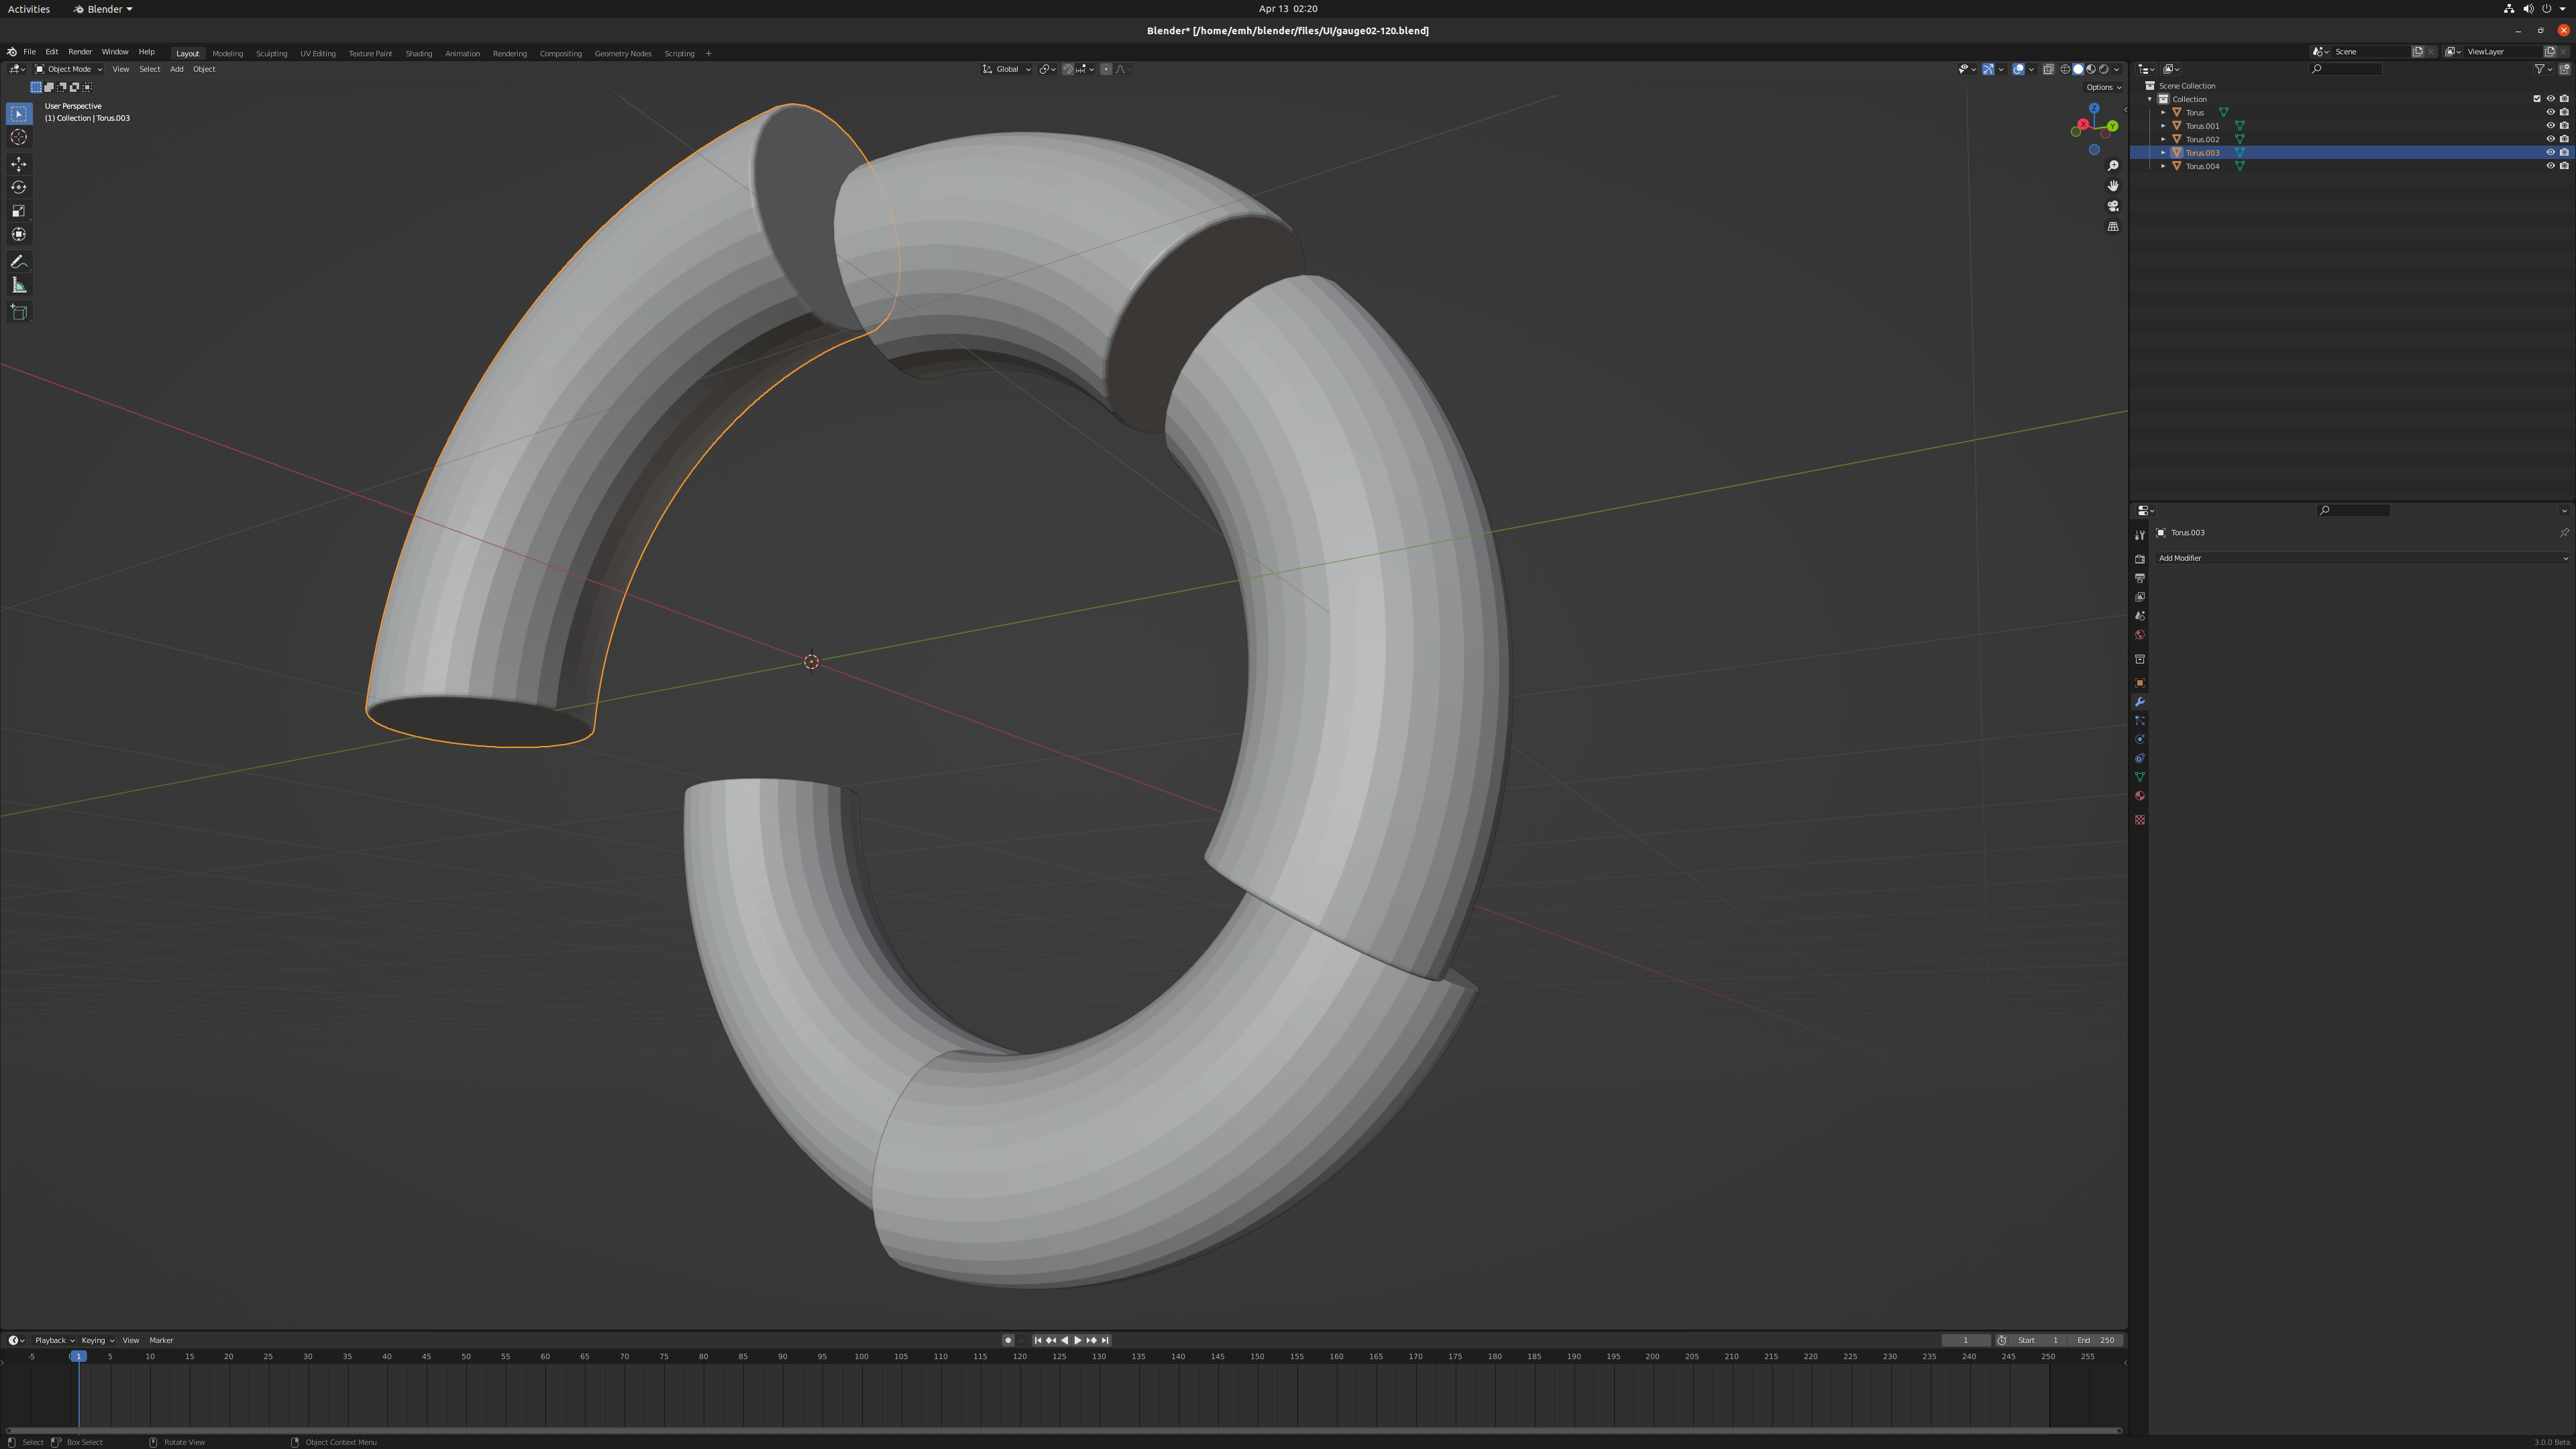Switch perspective/orthographic with grid icon
The image size is (2576, 1449).
[2113, 227]
